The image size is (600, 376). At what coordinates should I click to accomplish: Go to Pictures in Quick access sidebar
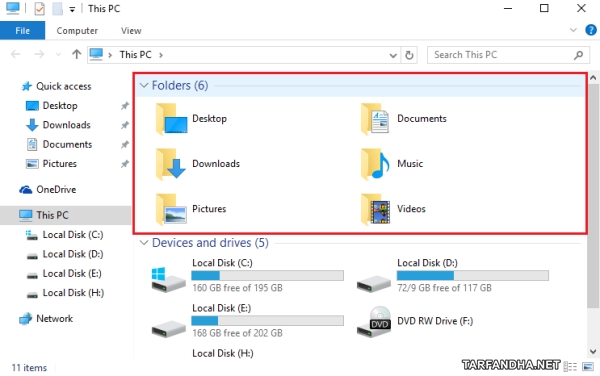point(60,164)
